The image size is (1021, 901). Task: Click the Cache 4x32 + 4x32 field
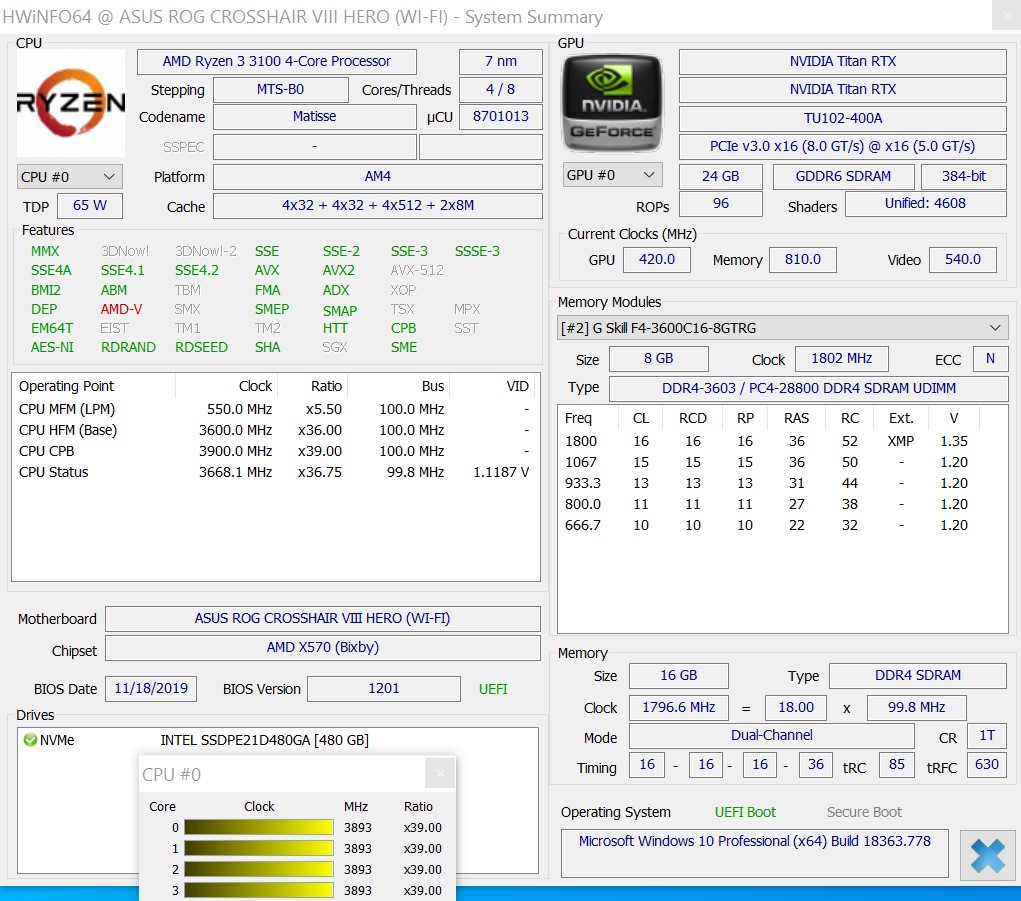click(x=378, y=206)
